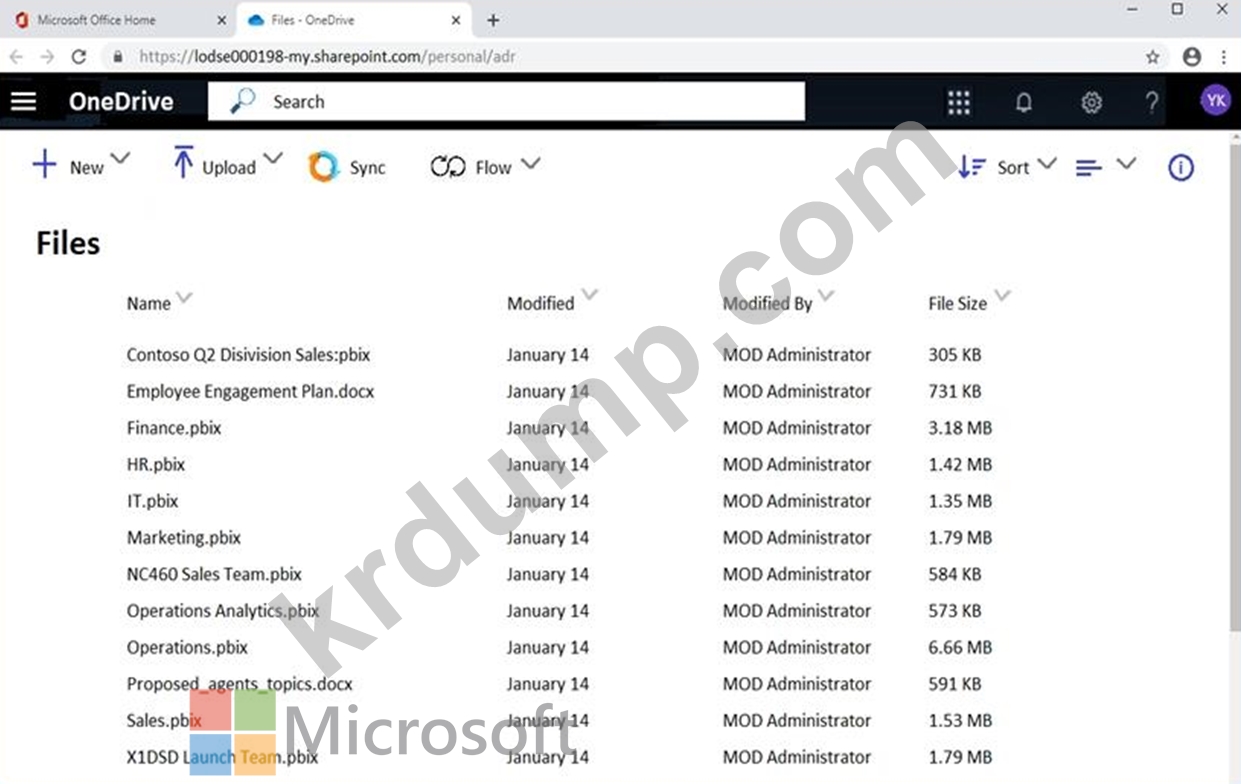Screen dimensions: 1241x784
Task: Open the hamburger navigation menu
Action: (23, 101)
